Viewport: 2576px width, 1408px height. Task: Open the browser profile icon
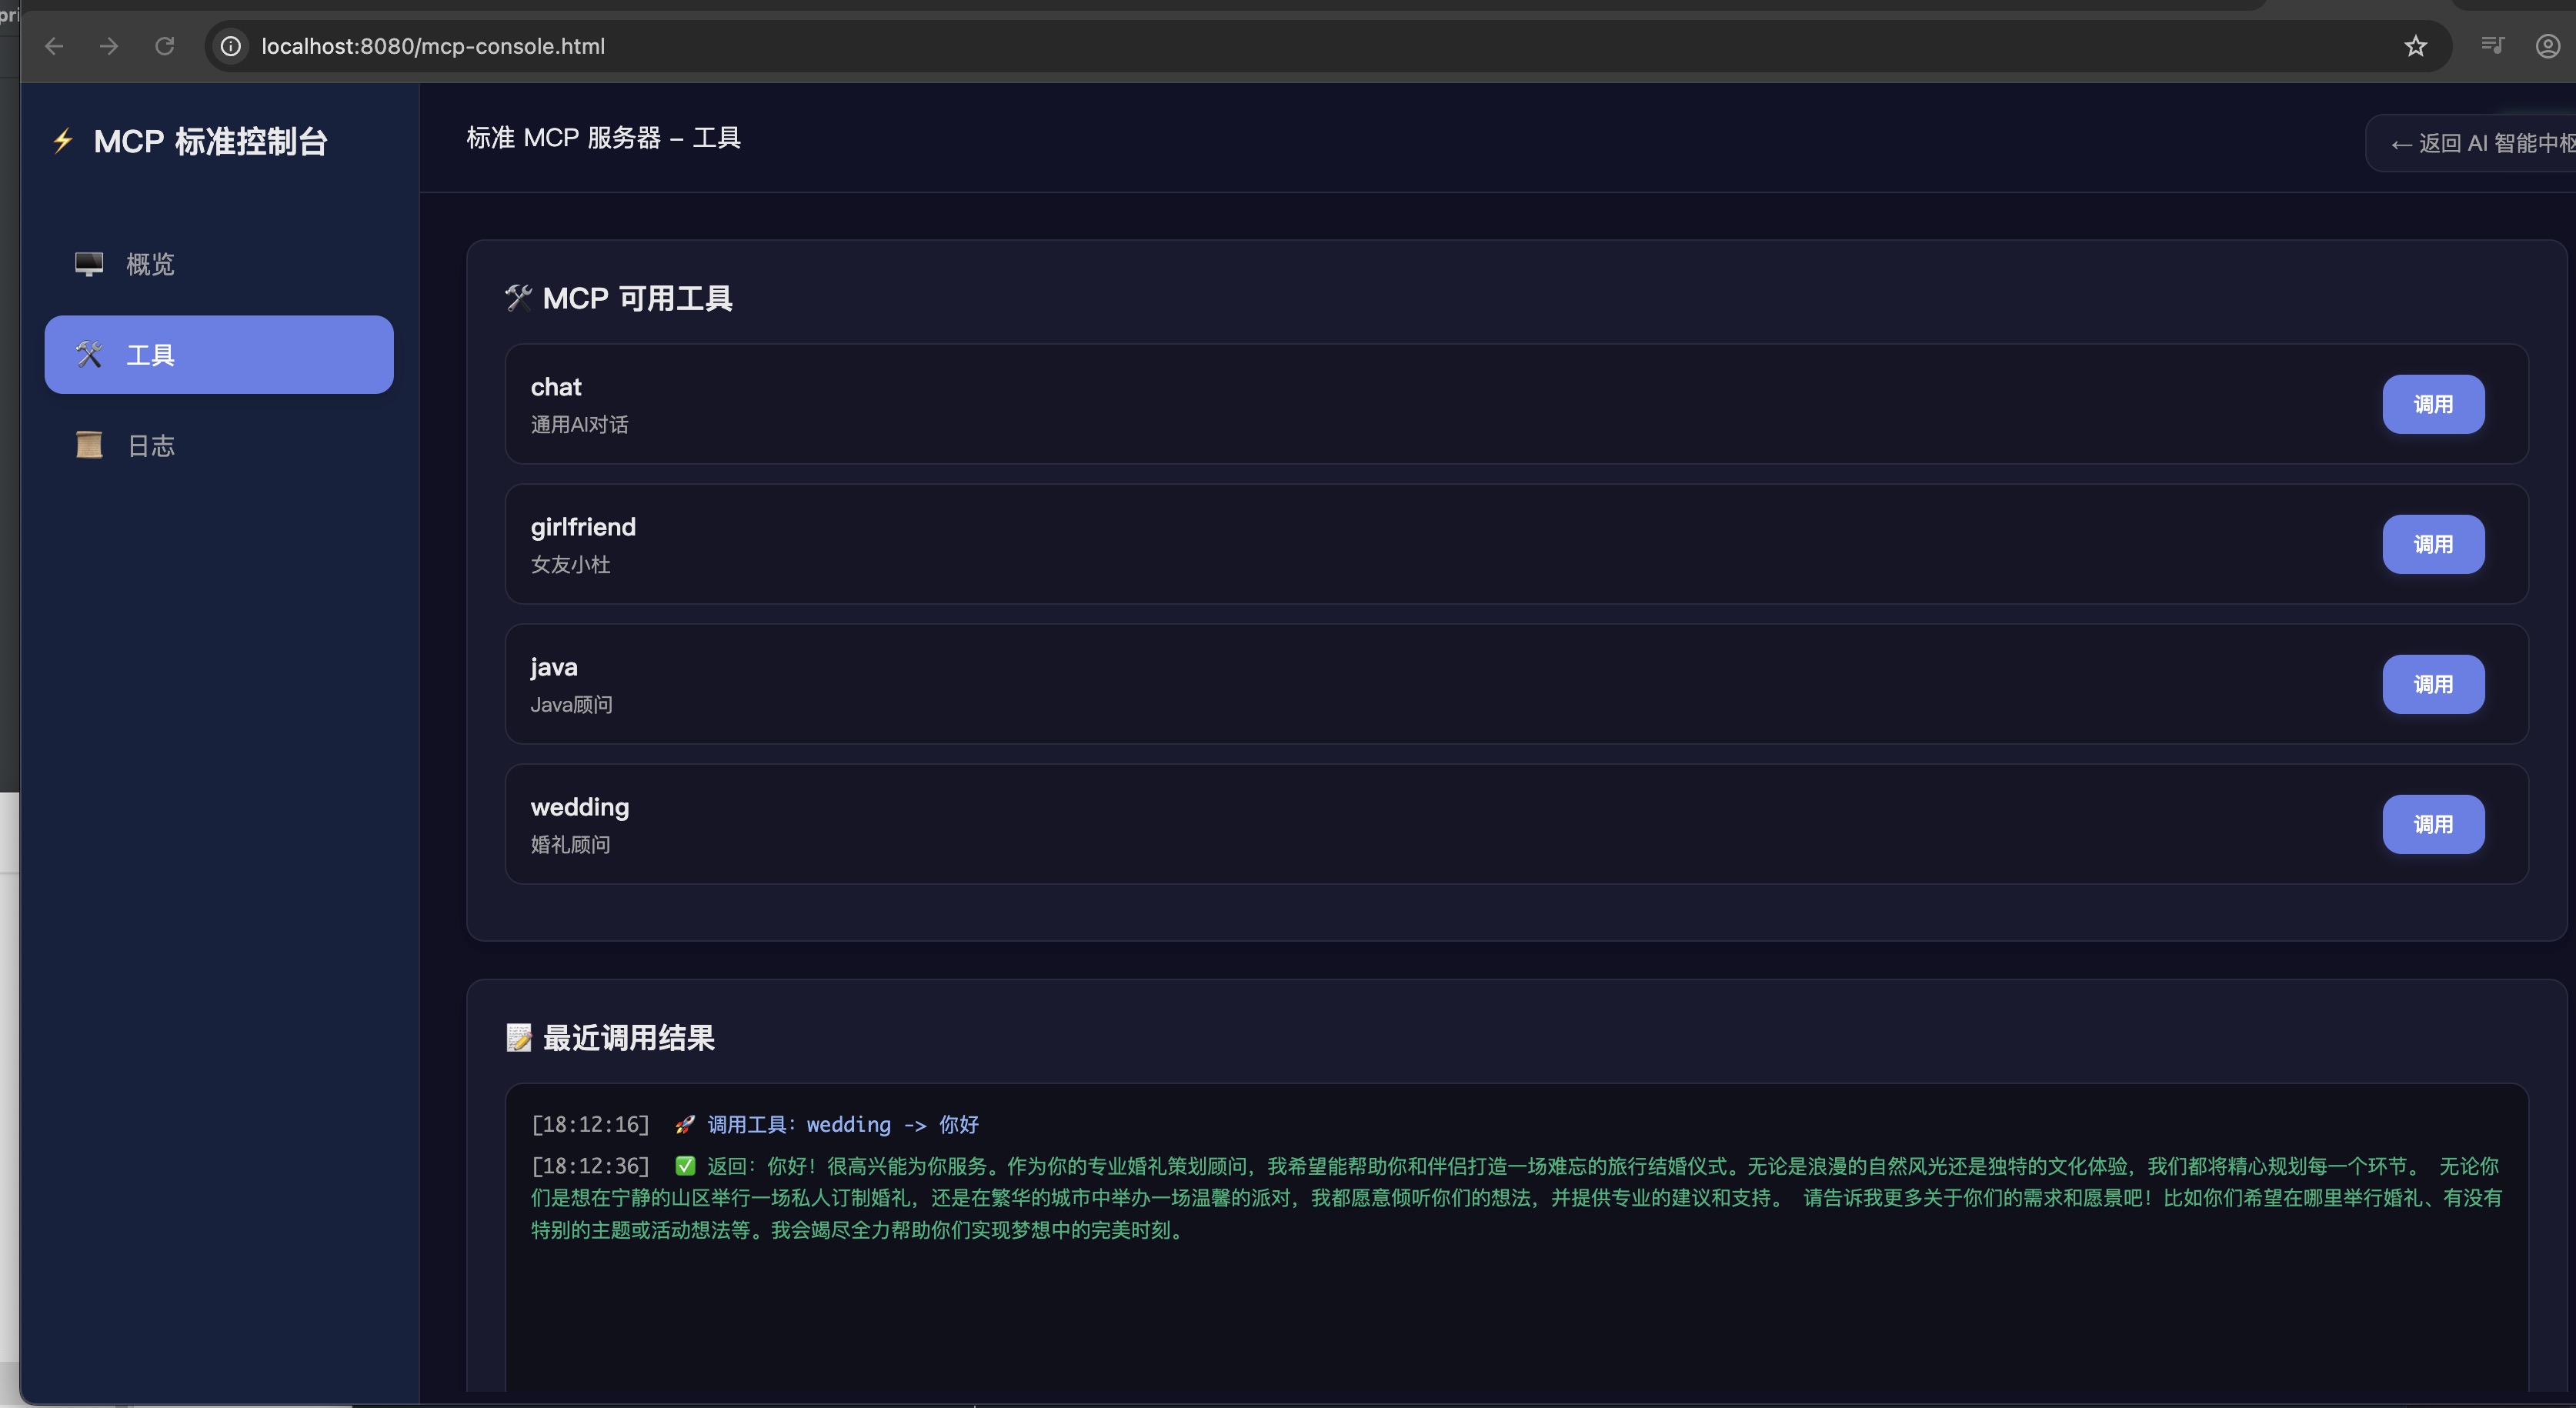click(2547, 46)
